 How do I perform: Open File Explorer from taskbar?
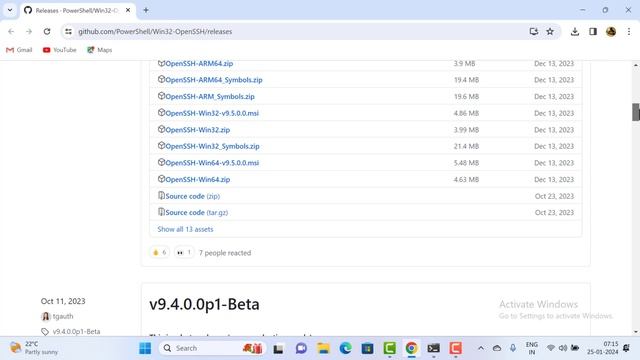click(324, 348)
